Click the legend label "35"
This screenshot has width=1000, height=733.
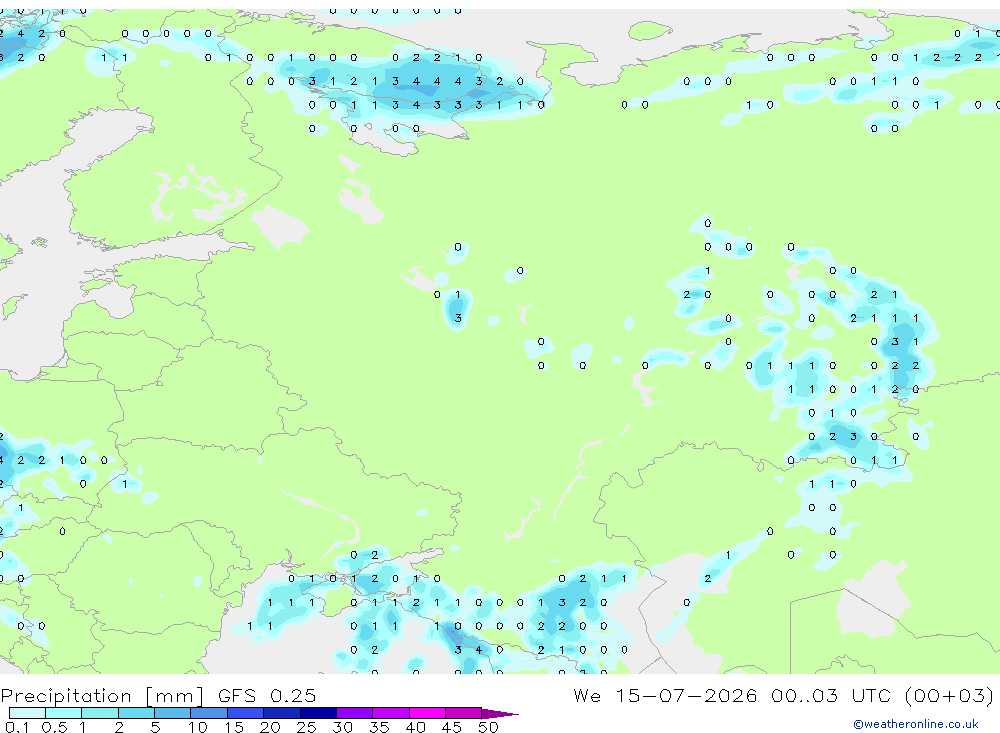click(x=379, y=727)
